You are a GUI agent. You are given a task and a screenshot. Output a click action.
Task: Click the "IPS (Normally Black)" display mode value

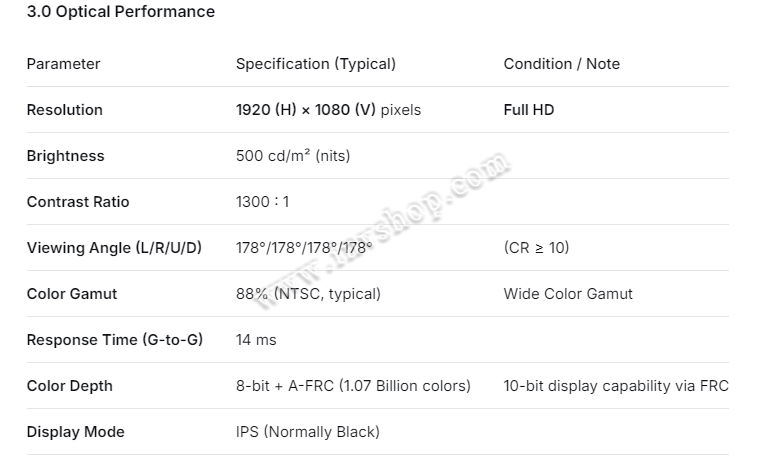point(307,432)
